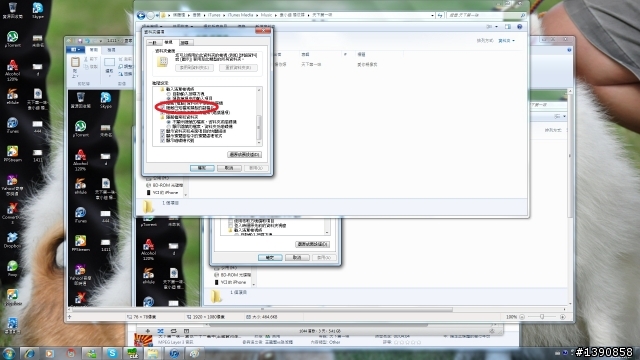Image resolution: width=640 pixels, height=360 pixels.
Task: Switch to 檢視 tab in folder options
Action: tap(168, 42)
